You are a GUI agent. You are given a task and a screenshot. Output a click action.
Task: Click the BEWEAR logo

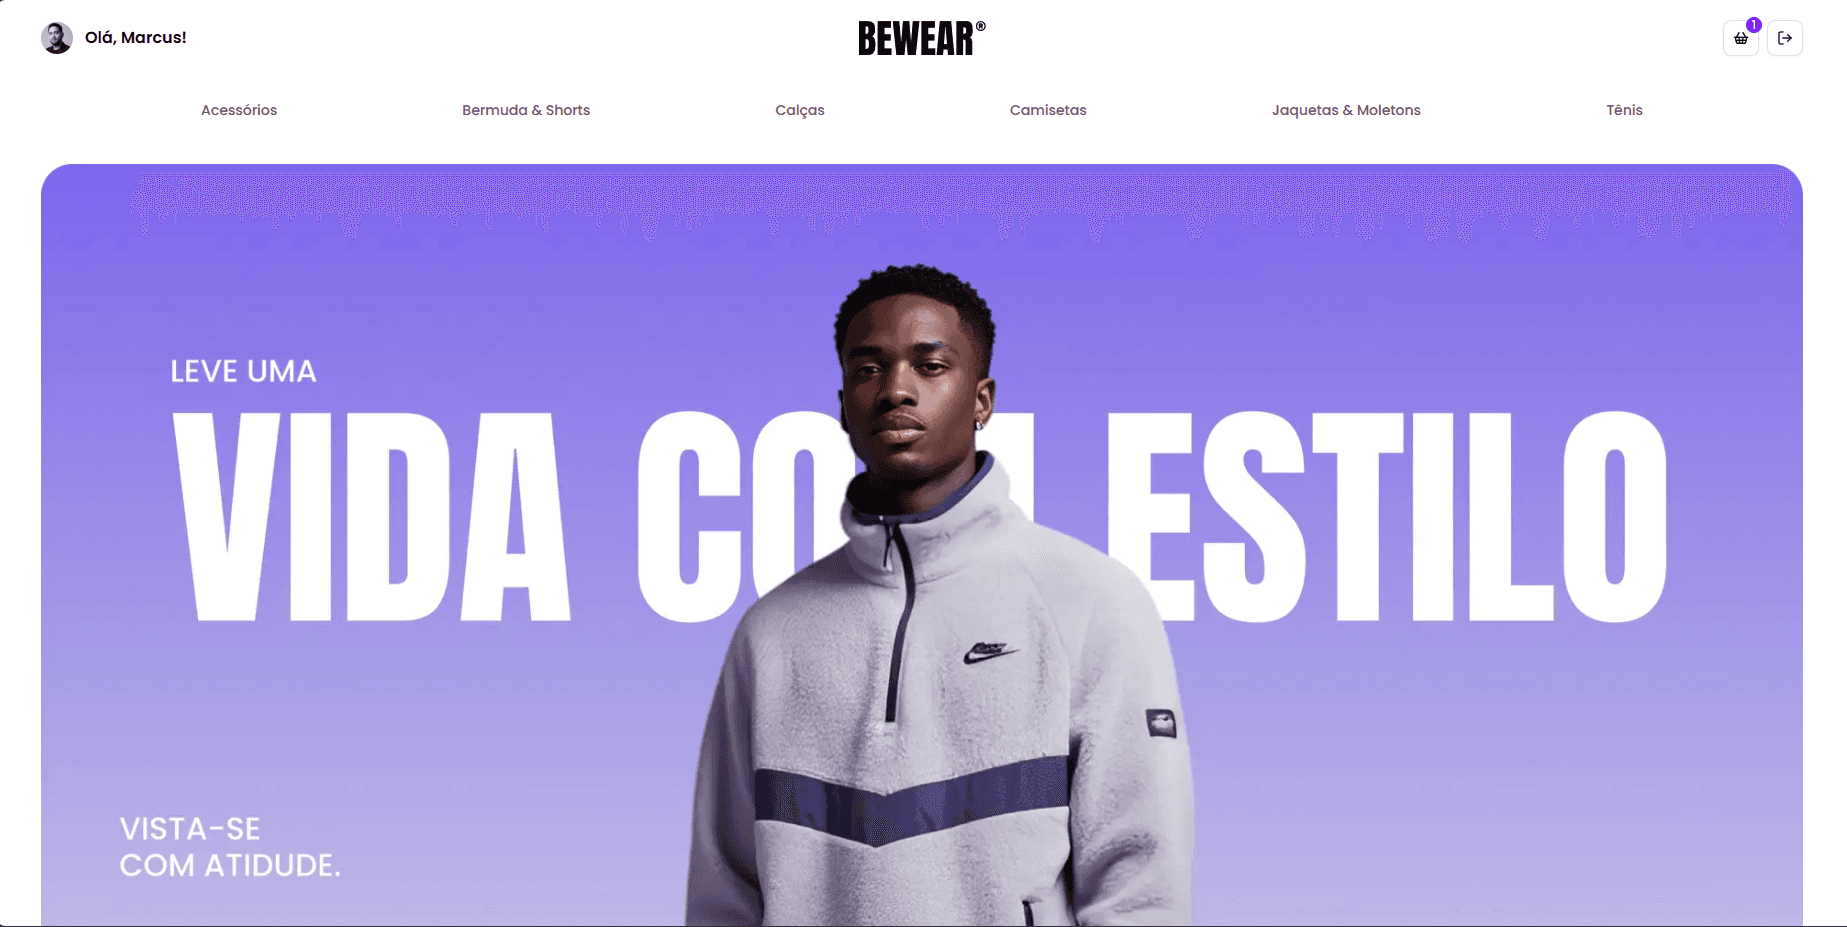[916, 39]
